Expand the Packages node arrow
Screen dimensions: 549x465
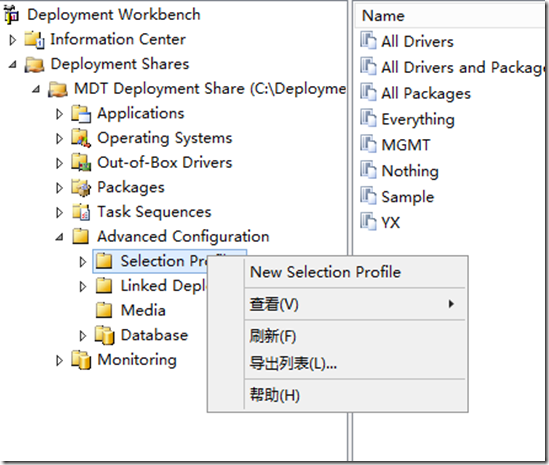coord(60,188)
